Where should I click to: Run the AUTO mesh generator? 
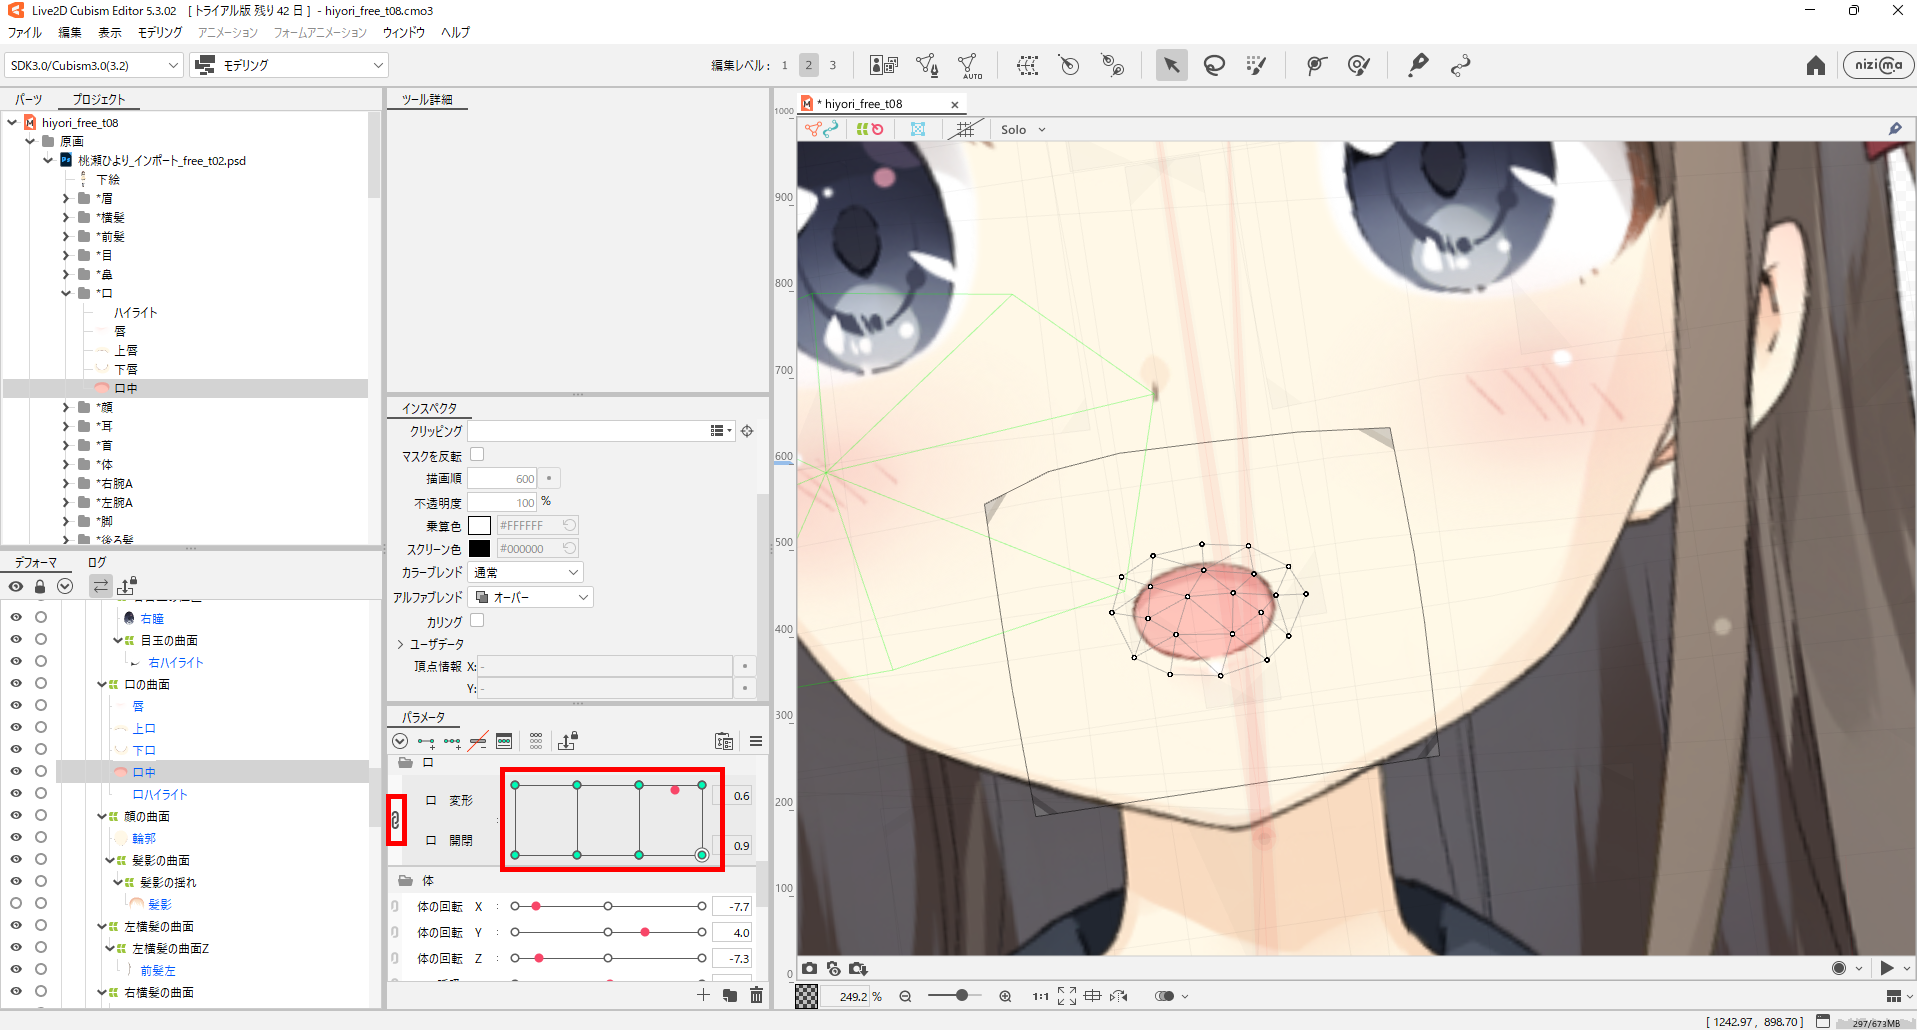point(969,66)
